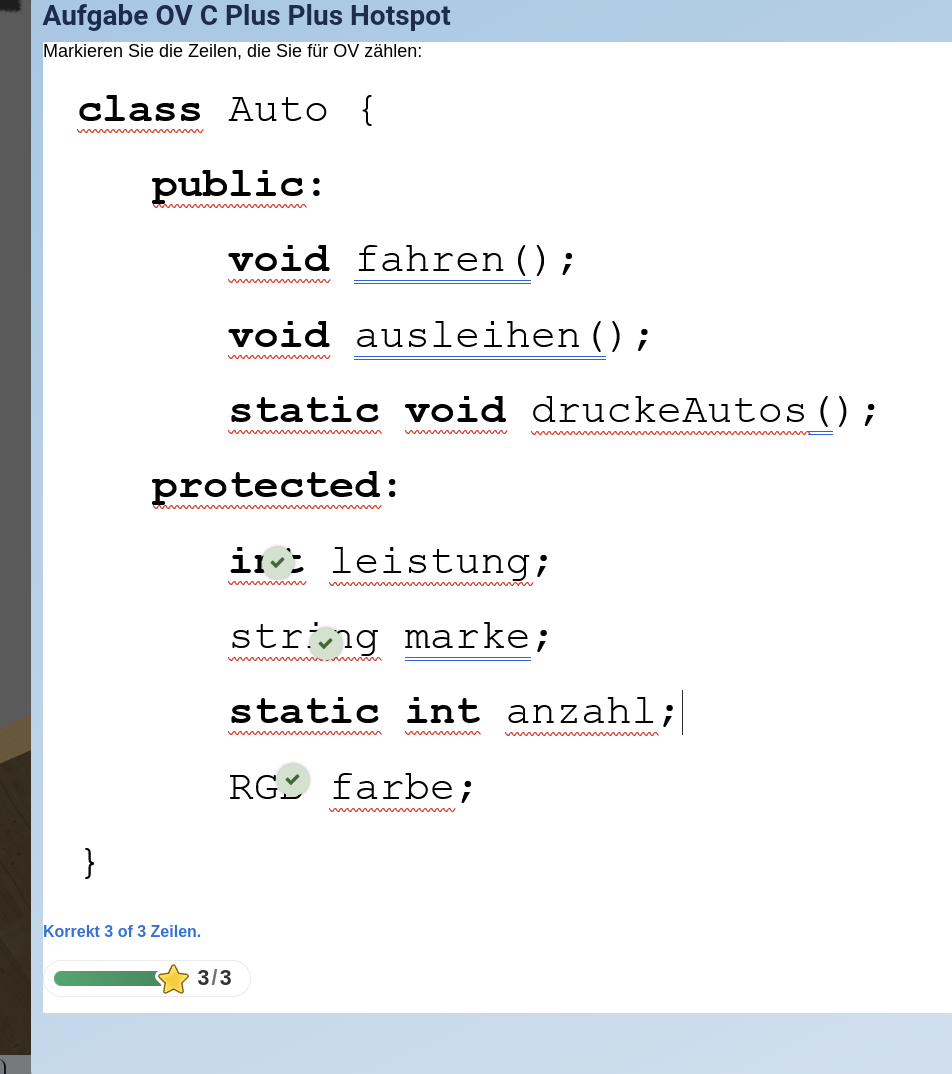Screen dimensions: 952x1074
Task: Click the closing brace of the class
Action: point(90,861)
